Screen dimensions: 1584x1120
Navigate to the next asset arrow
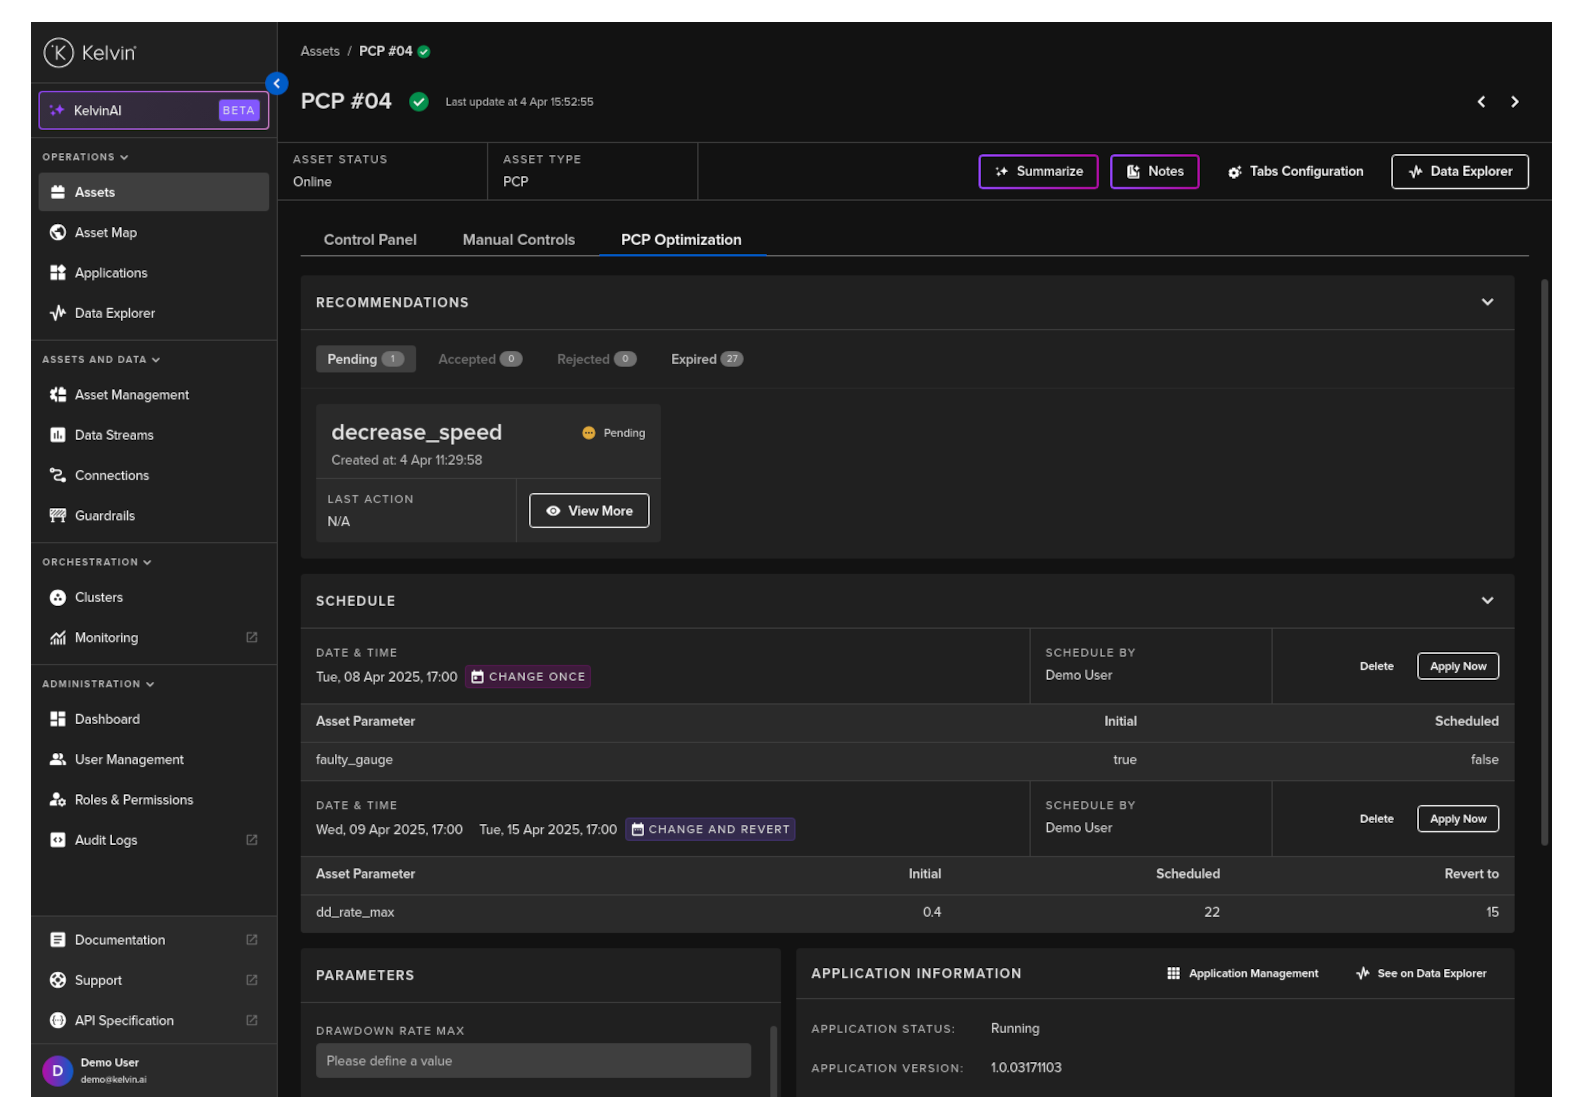[x=1515, y=102]
